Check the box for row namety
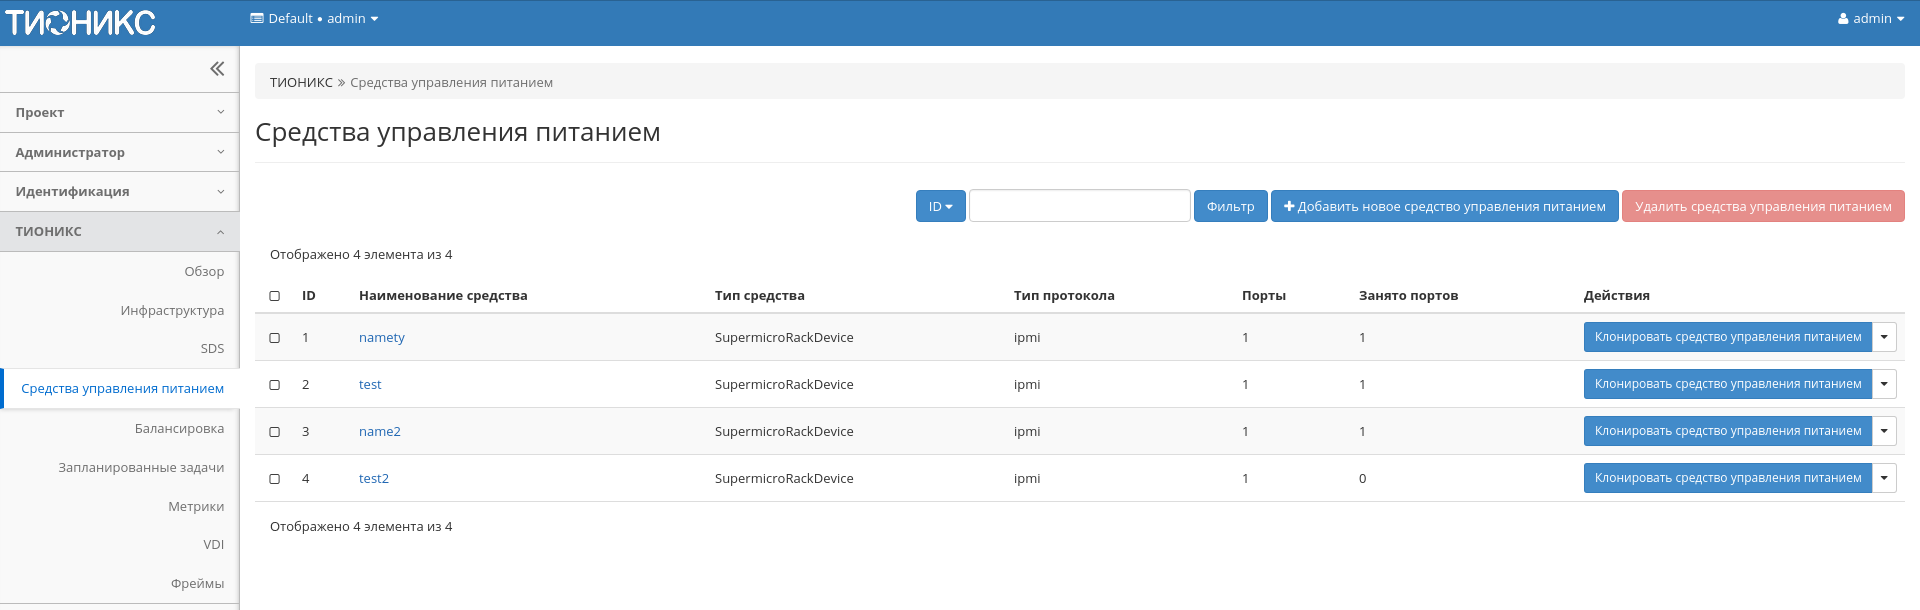This screenshot has height=610, width=1920. (x=275, y=338)
